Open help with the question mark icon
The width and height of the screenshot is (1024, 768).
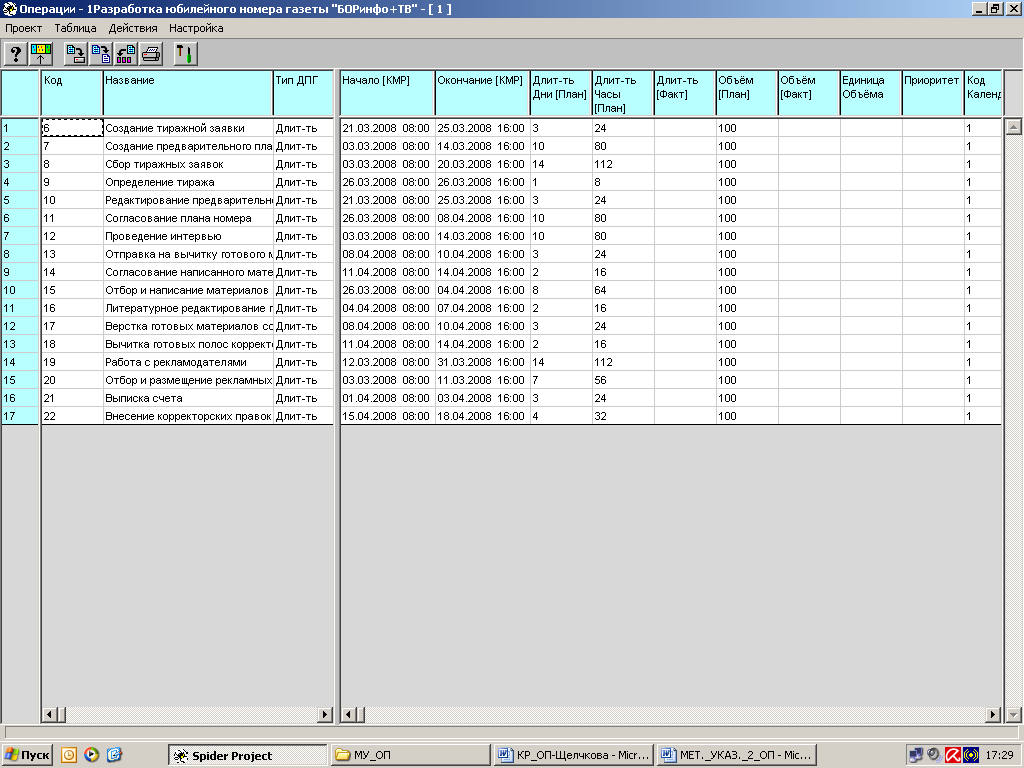pyautogui.click(x=16, y=54)
